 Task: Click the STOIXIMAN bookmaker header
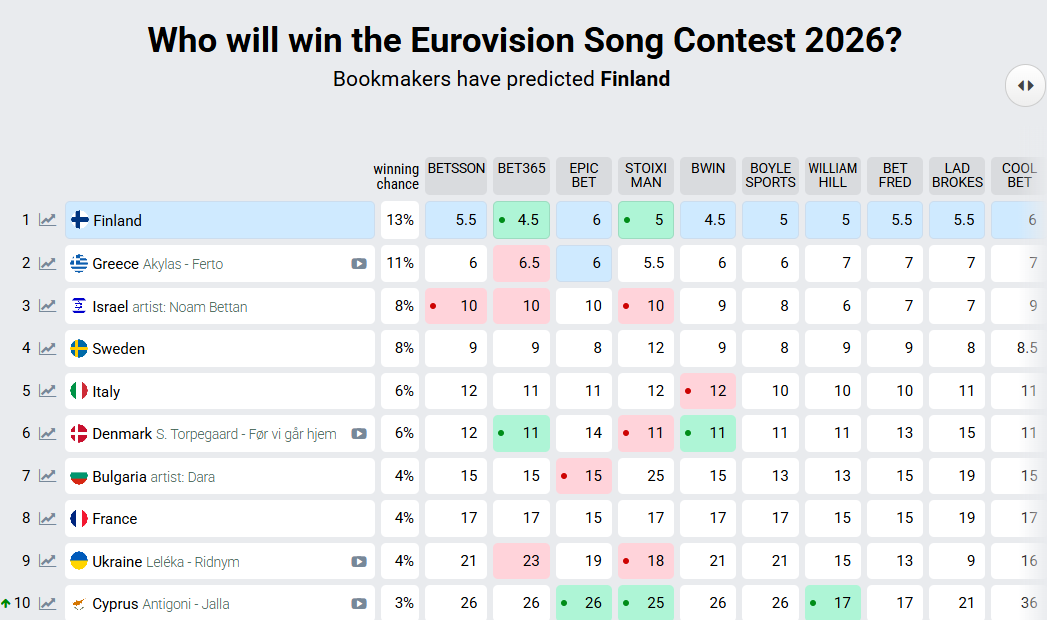pos(645,175)
